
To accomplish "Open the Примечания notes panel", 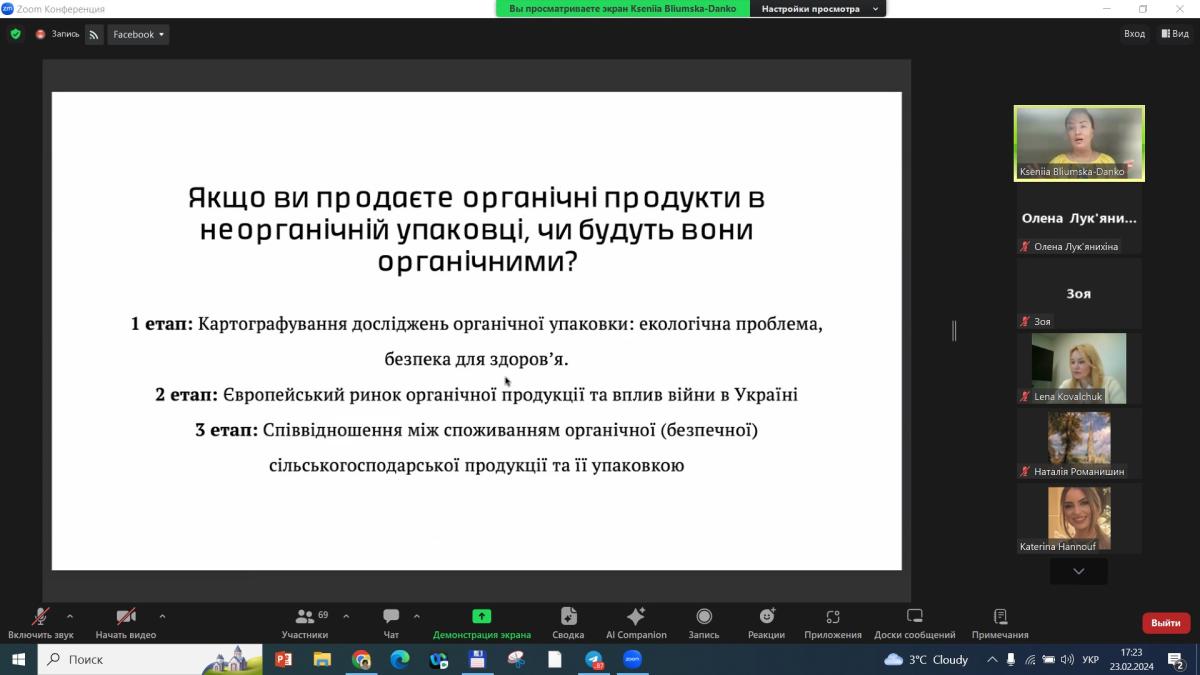I will point(999,623).
